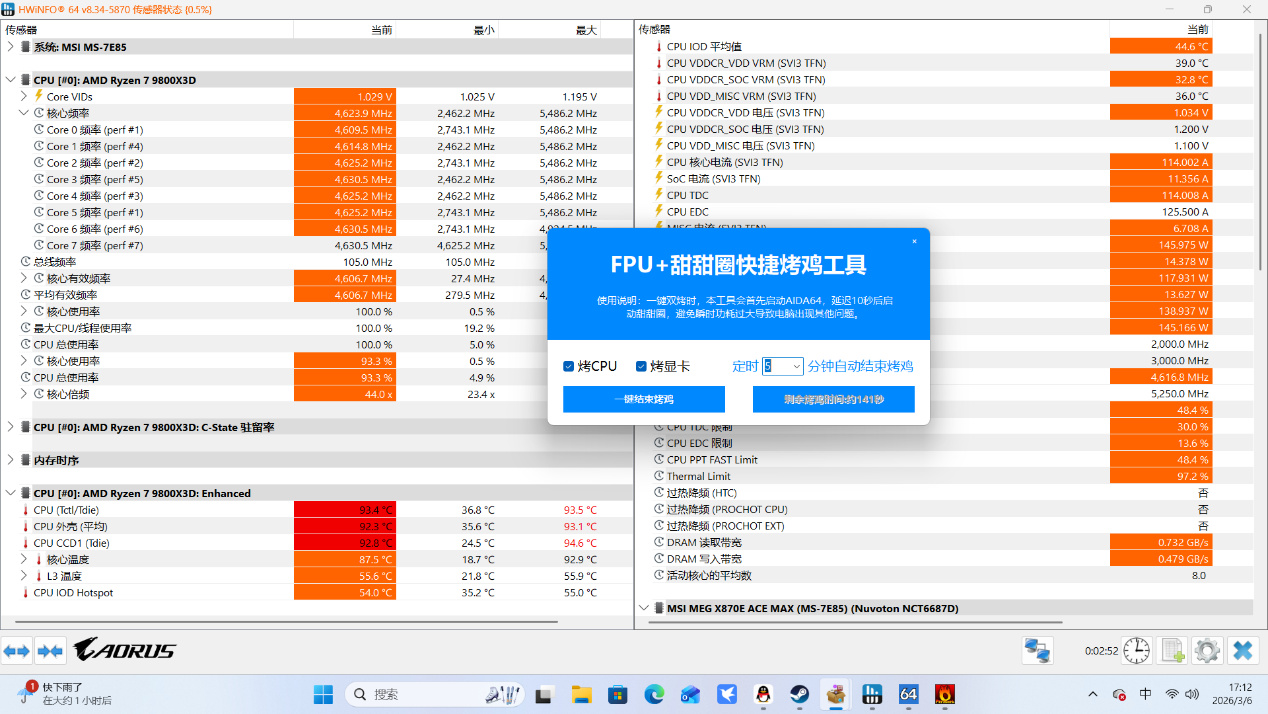Click the 一键结束烤鸡 button
Screen dimensions: 1268x714
click(644, 399)
